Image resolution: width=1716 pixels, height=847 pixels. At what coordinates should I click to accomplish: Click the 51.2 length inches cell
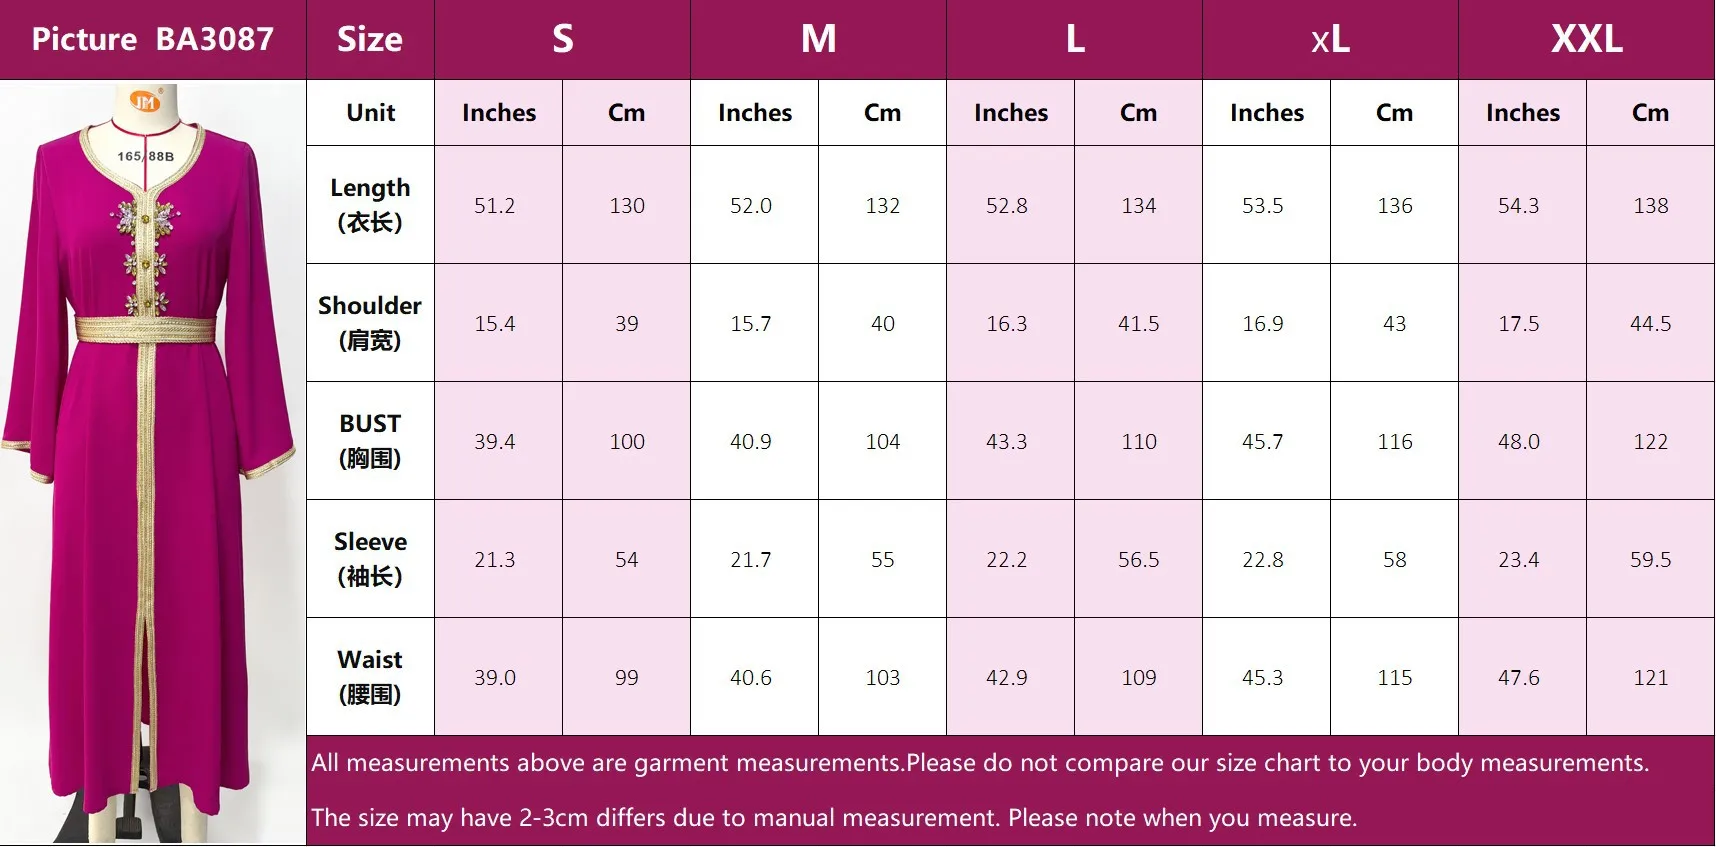[x=495, y=206]
